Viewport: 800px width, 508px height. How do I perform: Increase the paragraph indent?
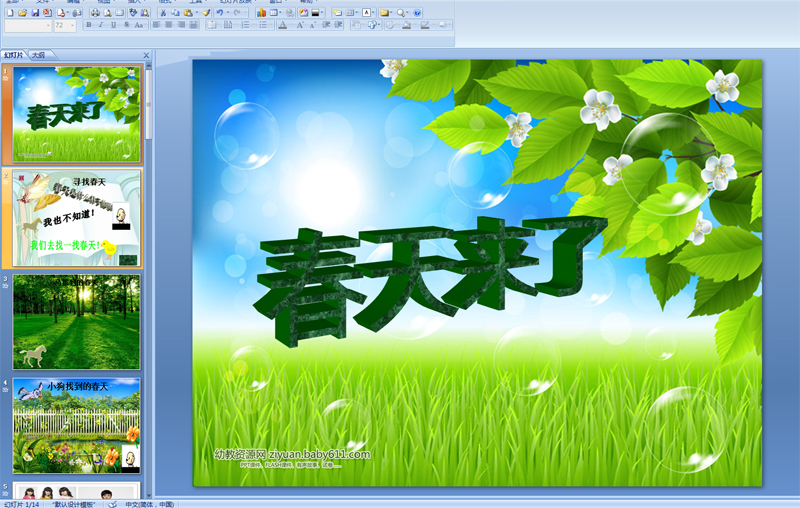coord(338,25)
